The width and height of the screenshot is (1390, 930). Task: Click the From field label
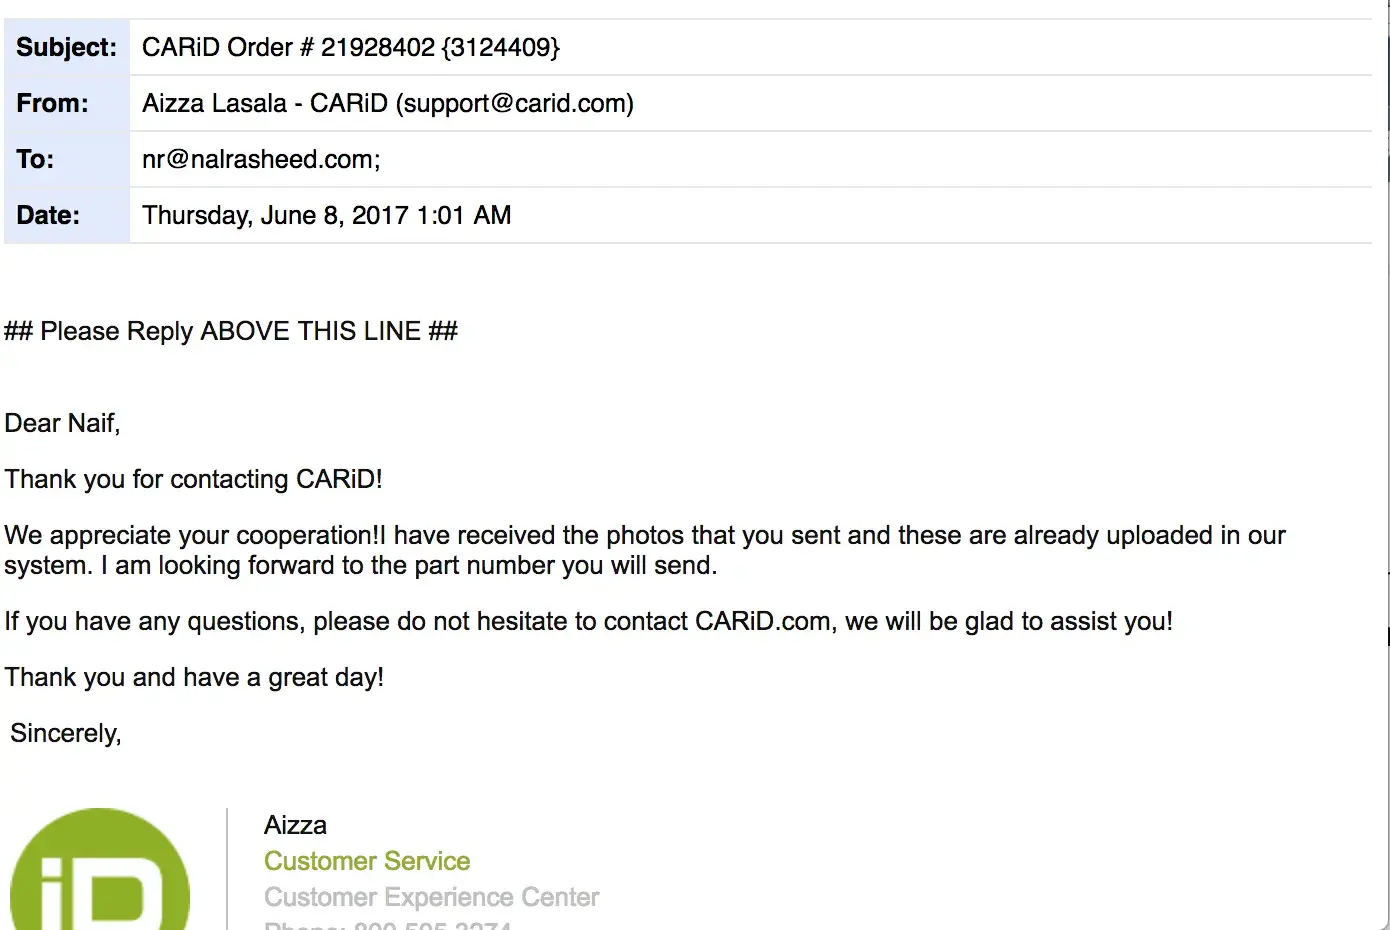52,103
